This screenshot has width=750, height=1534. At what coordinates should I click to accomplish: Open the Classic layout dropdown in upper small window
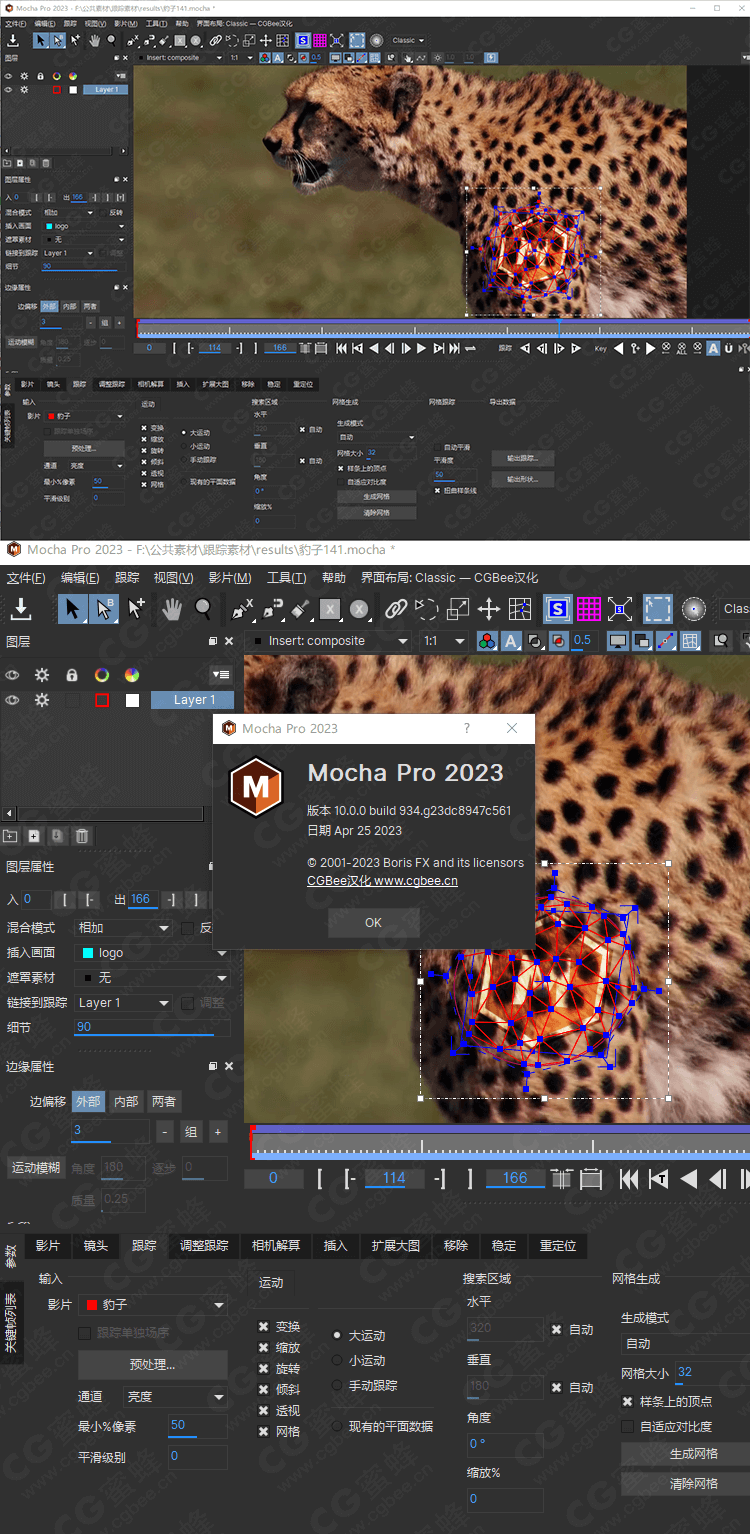(408, 41)
